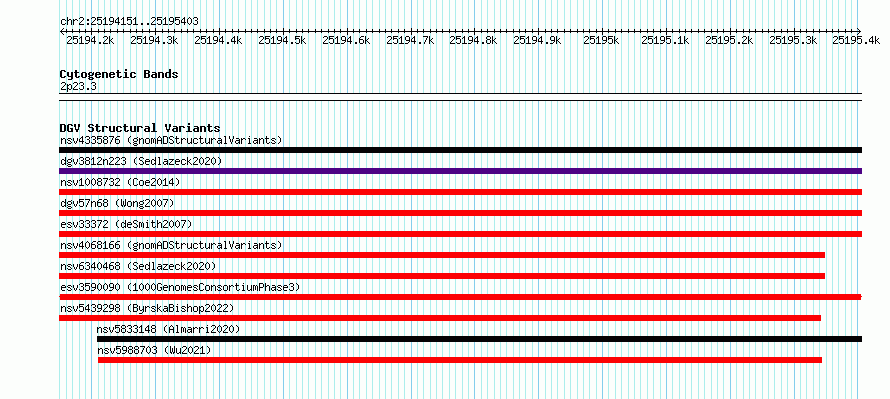Open nsv4068166 gnomADStructuralVariants label
The image size is (890, 399).
pyautogui.click(x=171, y=245)
